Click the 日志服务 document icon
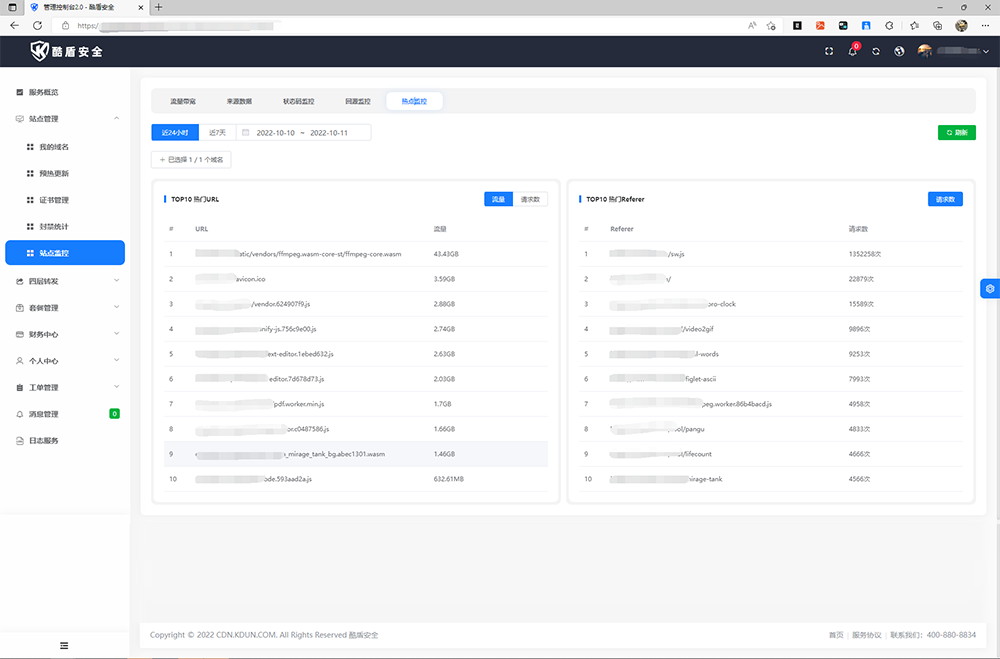Viewport: 1000px width, 659px height. [20, 441]
